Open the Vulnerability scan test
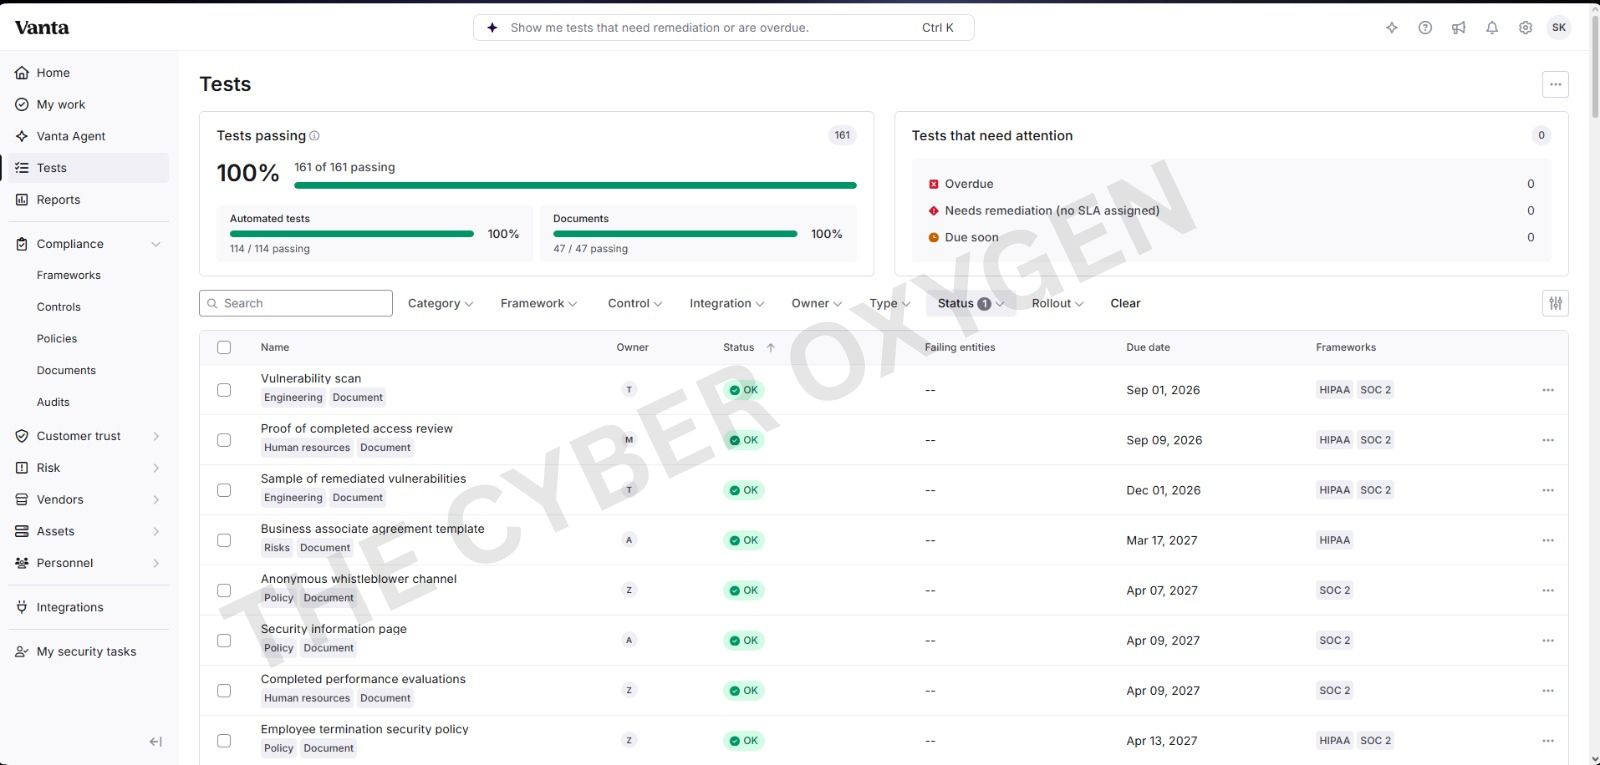1600x765 pixels. pyautogui.click(x=311, y=379)
